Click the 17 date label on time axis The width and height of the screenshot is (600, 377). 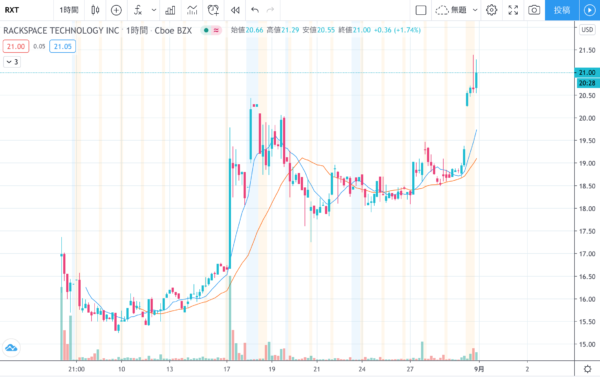[x=227, y=369]
